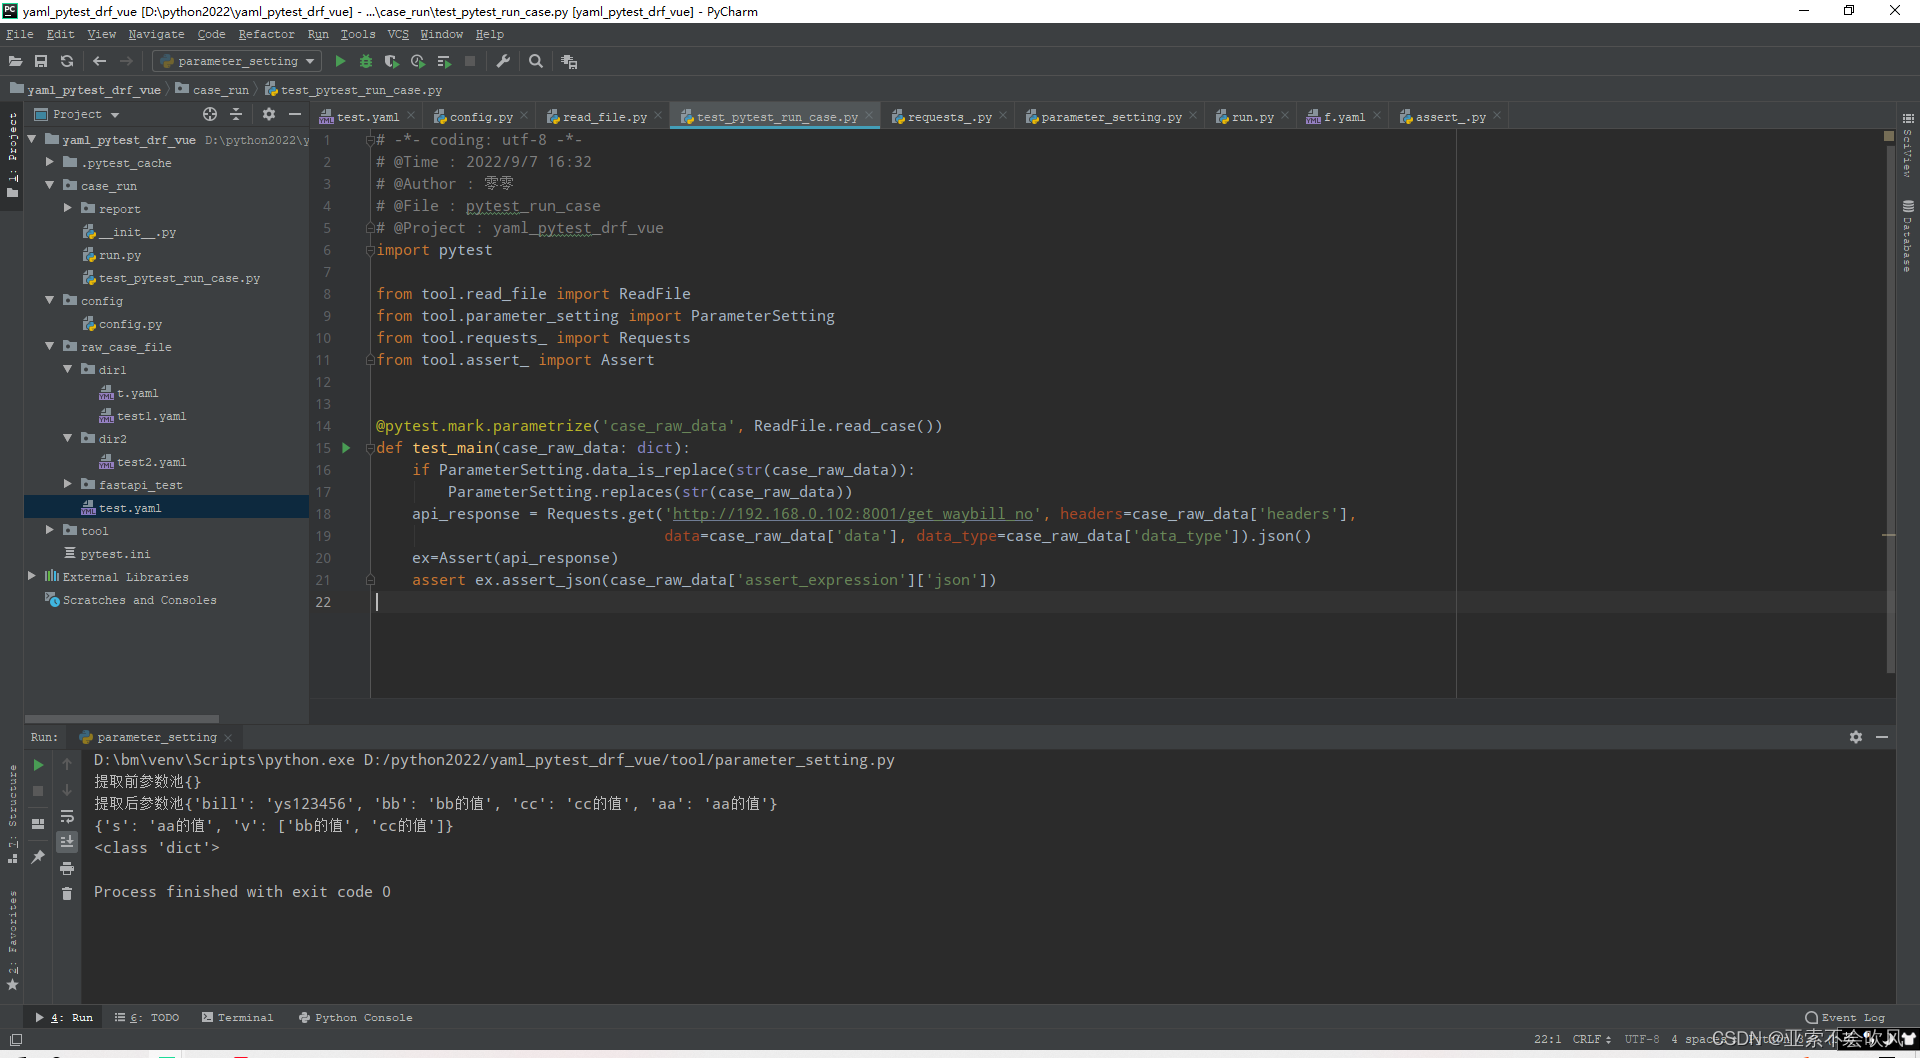Click the run gutter arrow beside test_main
The image size is (1920, 1058).
pyautogui.click(x=346, y=448)
